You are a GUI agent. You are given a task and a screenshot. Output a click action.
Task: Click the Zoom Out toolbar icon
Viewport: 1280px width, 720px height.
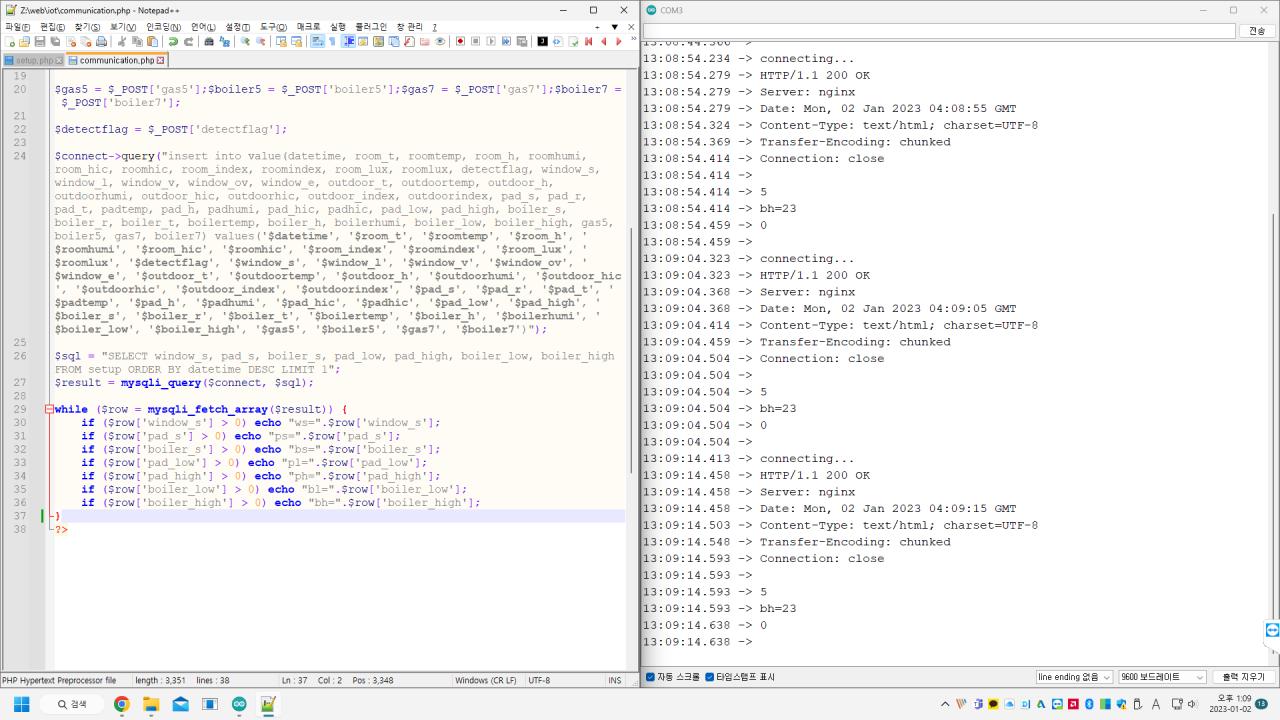[260, 42]
